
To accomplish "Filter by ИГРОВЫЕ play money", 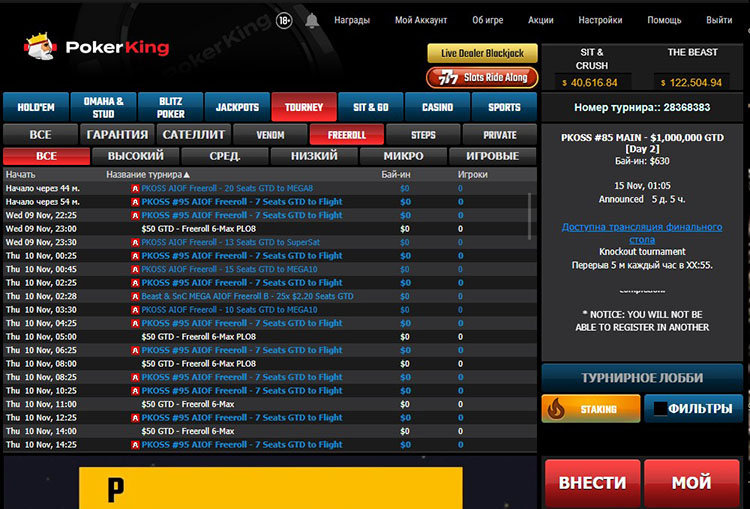I will [x=493, y=156].
